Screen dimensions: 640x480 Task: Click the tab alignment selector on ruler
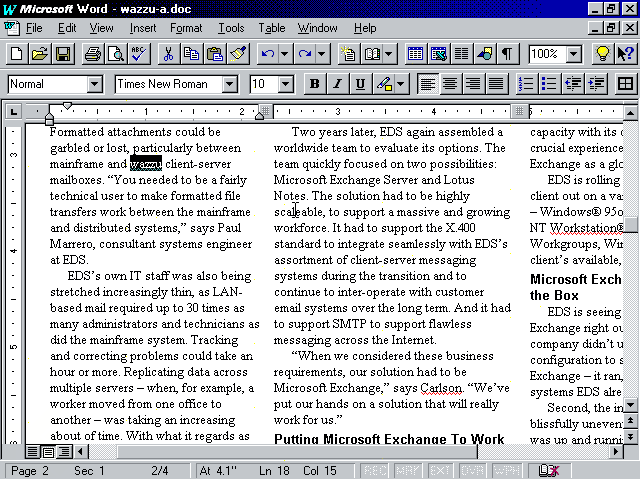(13, 111)
